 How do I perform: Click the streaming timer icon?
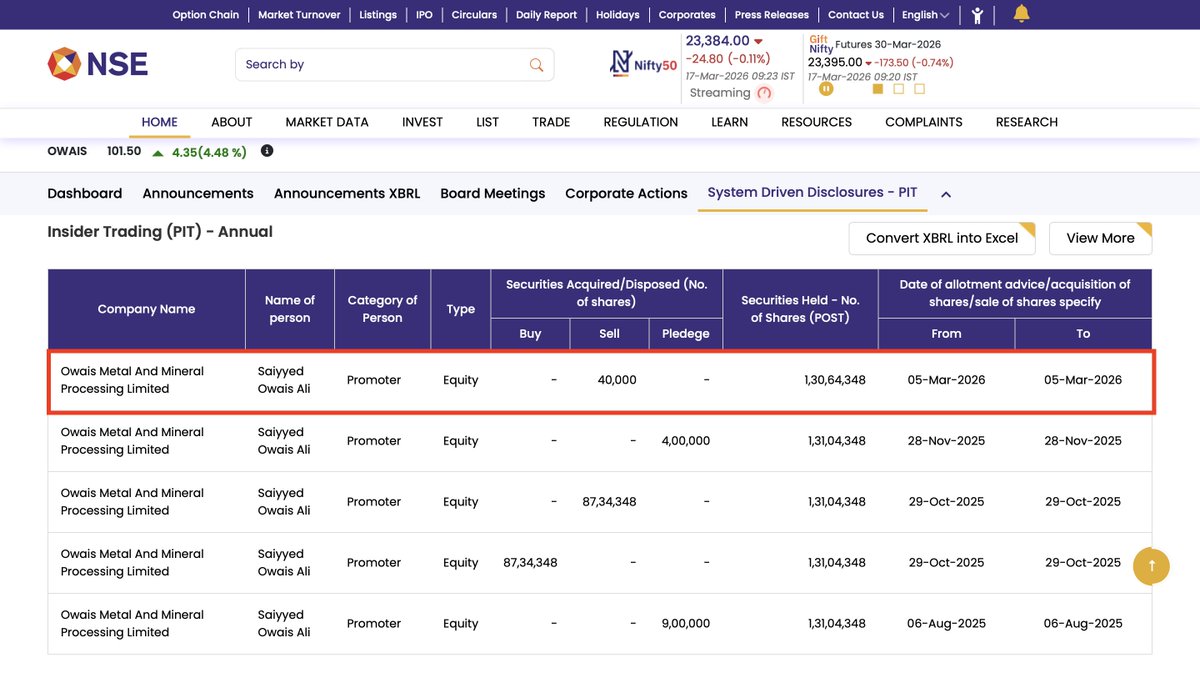[x=765, y=93]
